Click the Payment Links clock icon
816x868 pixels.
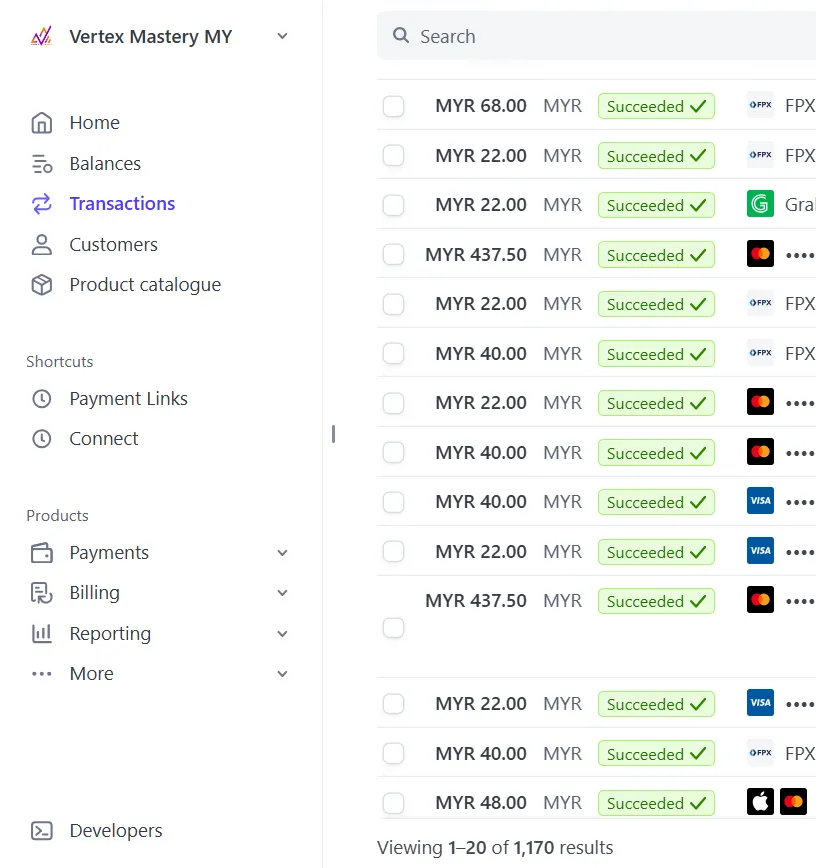[x=41, y=399]
